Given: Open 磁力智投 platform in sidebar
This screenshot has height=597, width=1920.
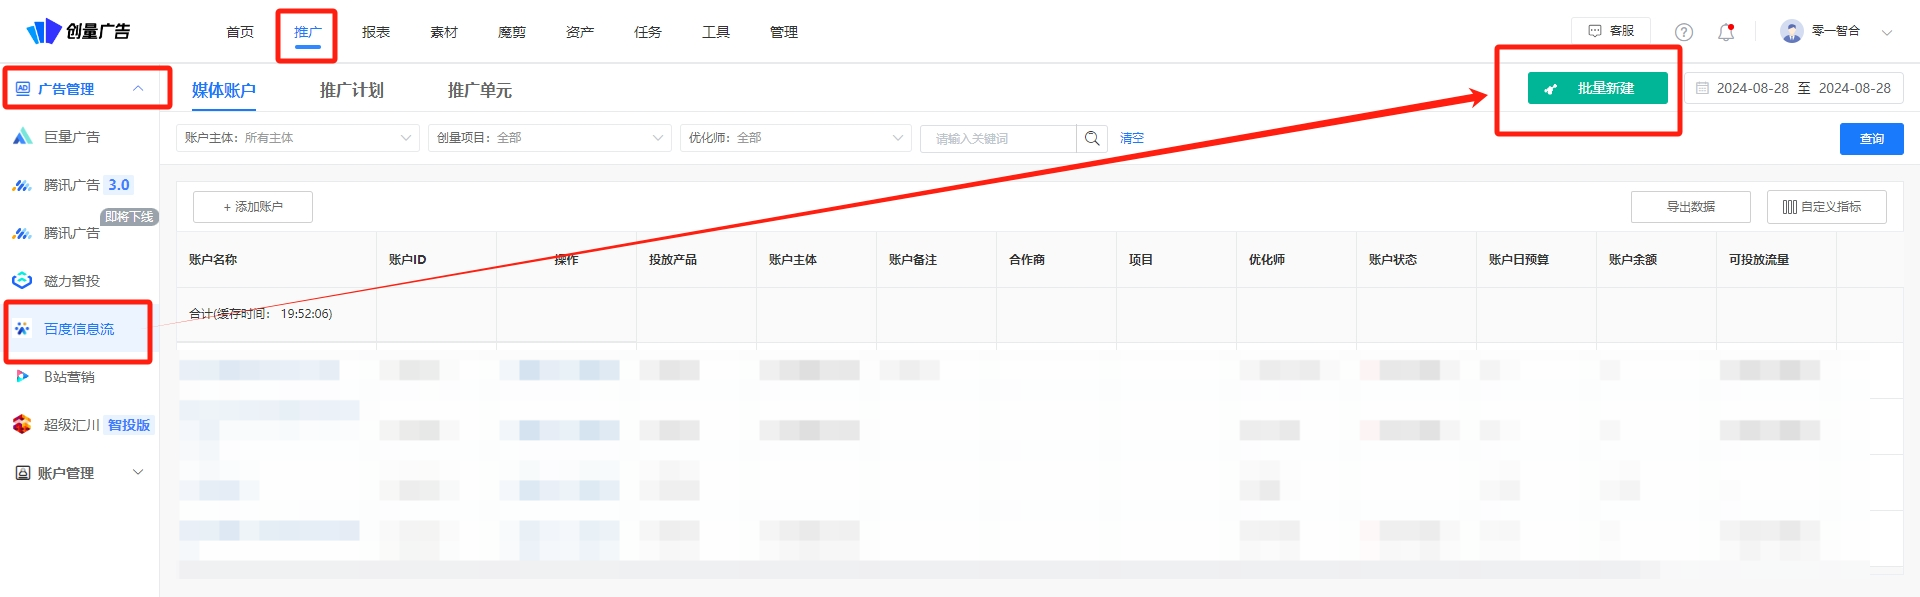Looking at the screenshot, I should (71, 281).
